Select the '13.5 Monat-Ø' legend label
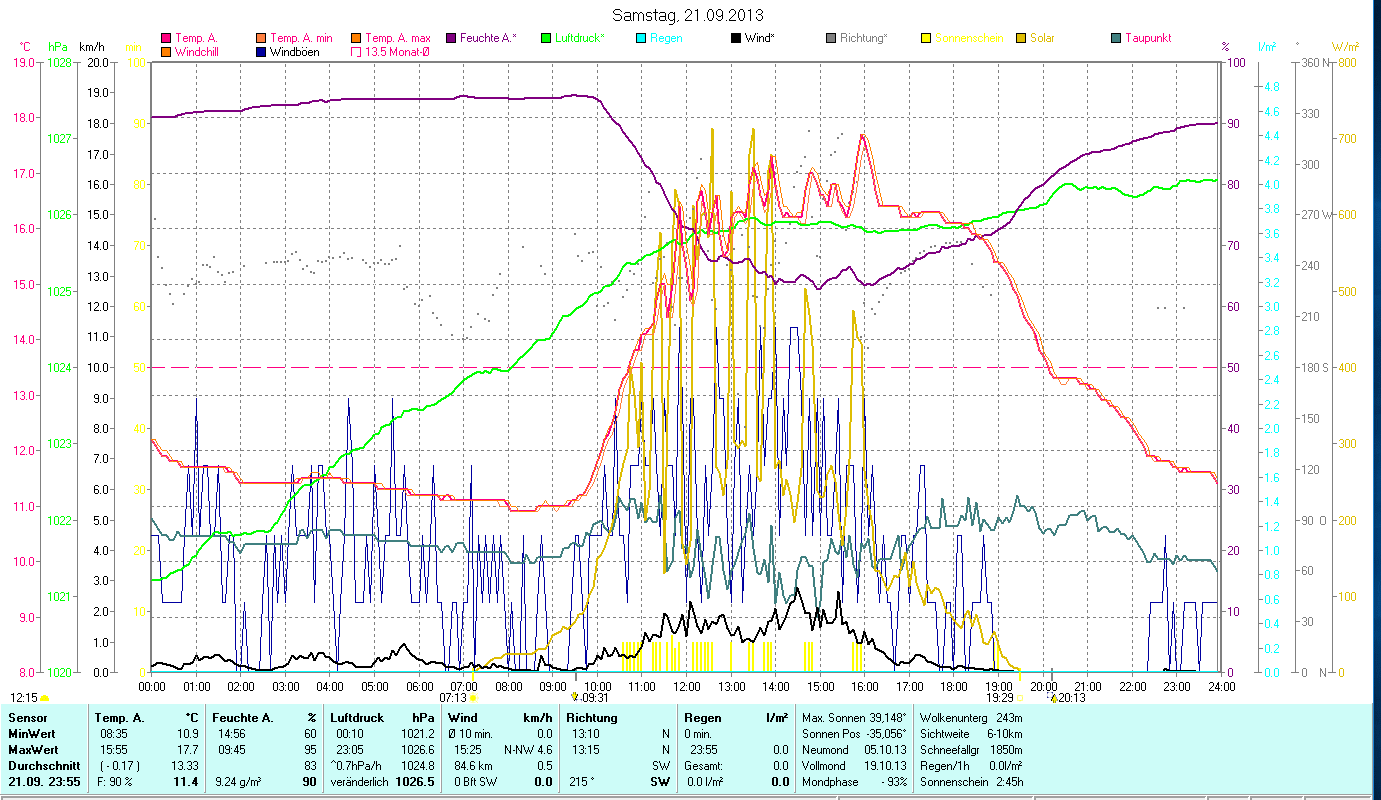1381x800 pixels. pos(397,52)
